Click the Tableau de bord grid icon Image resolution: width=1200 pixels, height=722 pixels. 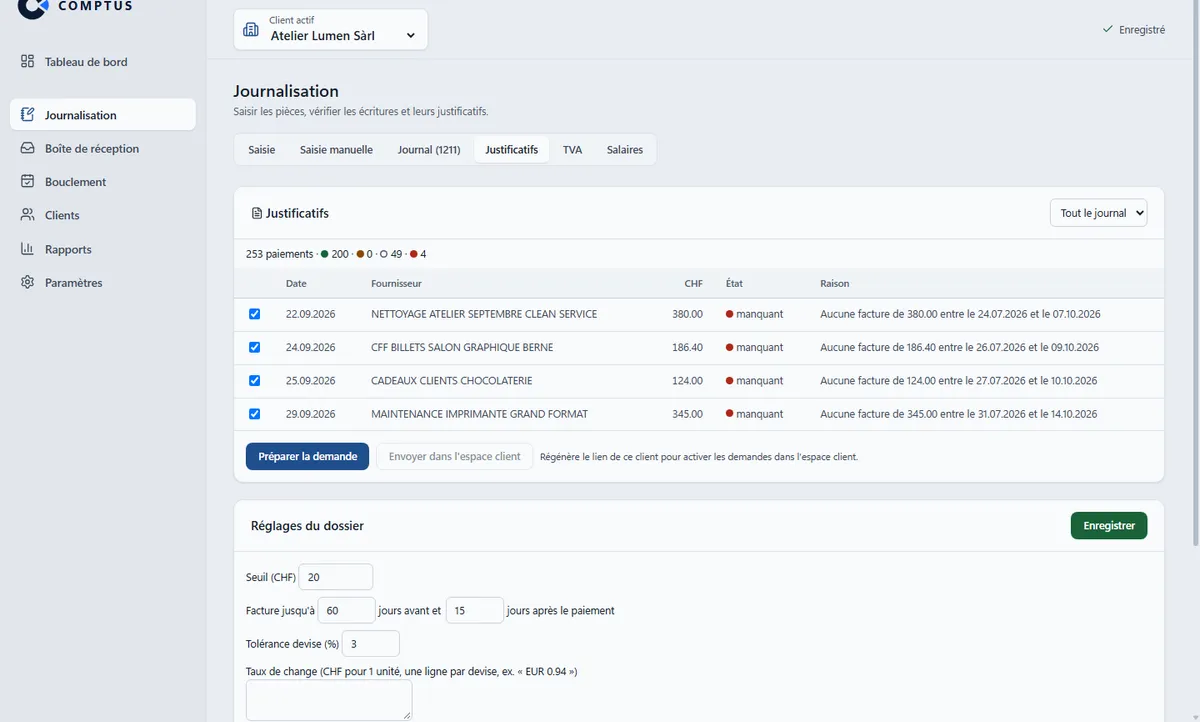(28, 61)
